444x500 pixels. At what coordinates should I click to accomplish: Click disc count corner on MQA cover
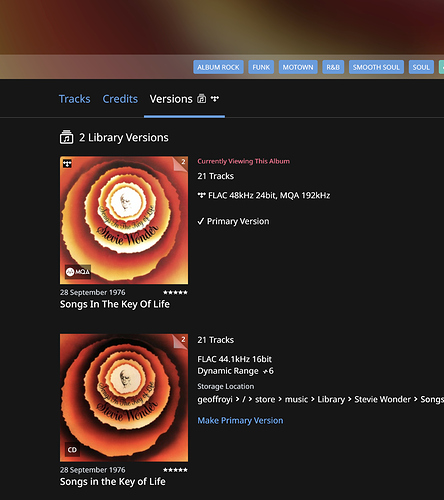(181, 163)
